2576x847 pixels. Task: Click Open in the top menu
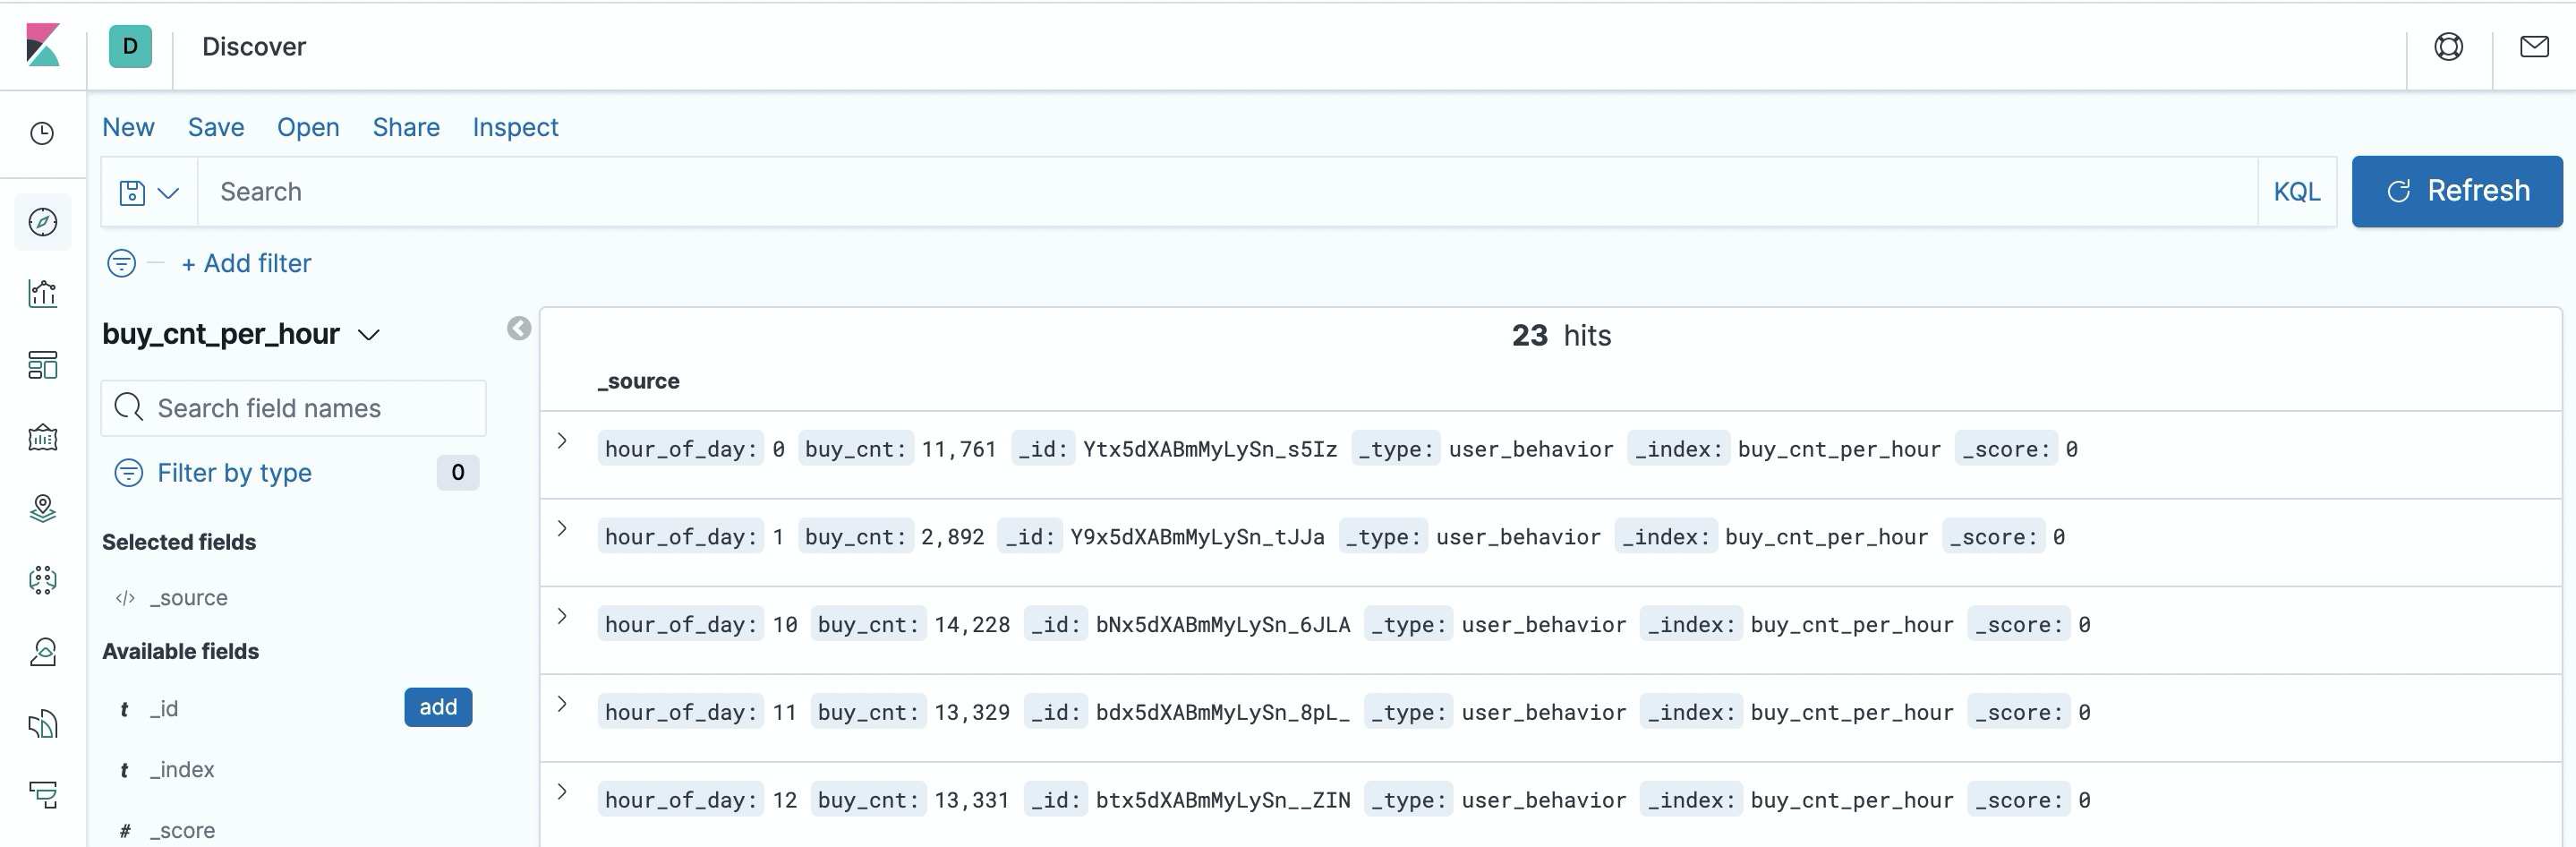click(308, 127)
